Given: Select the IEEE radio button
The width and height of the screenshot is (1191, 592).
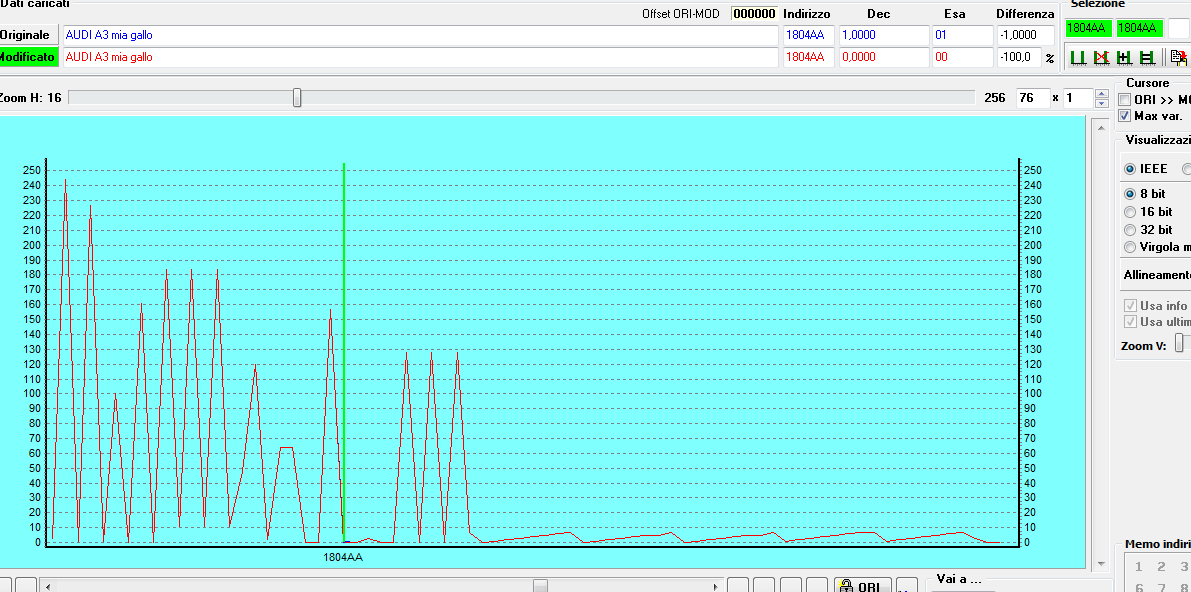Looking at the screenshot, I should click(1131, 169).
